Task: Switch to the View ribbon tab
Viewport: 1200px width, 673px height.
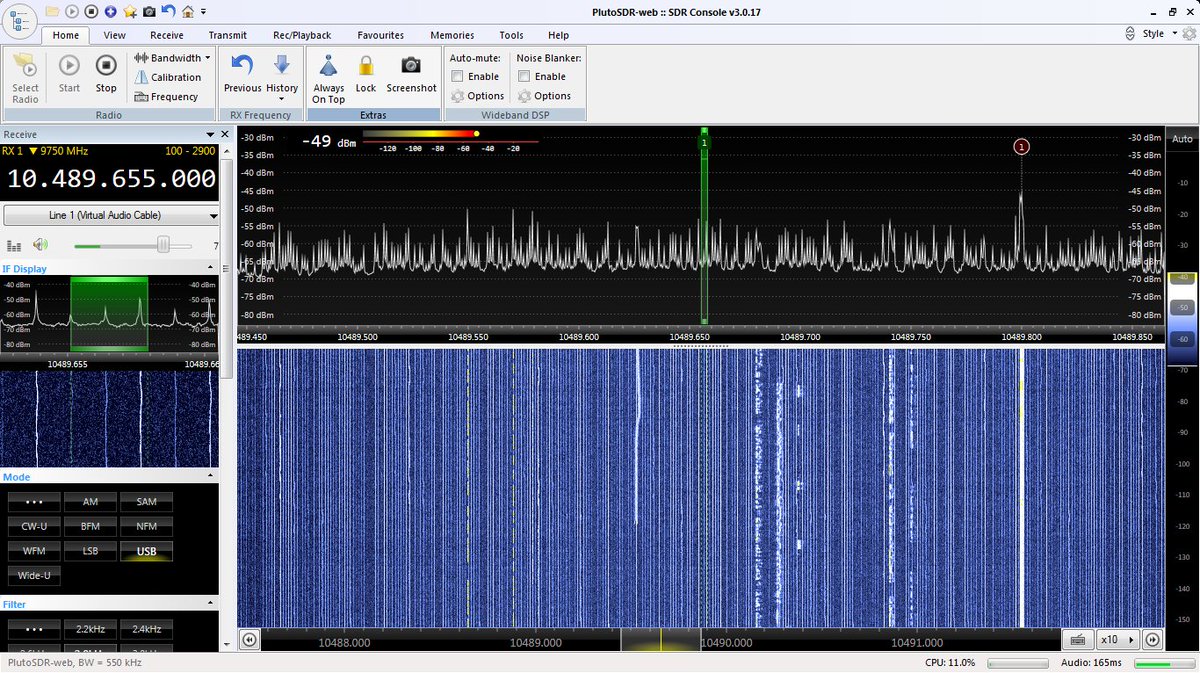Action: coord(115,35)
